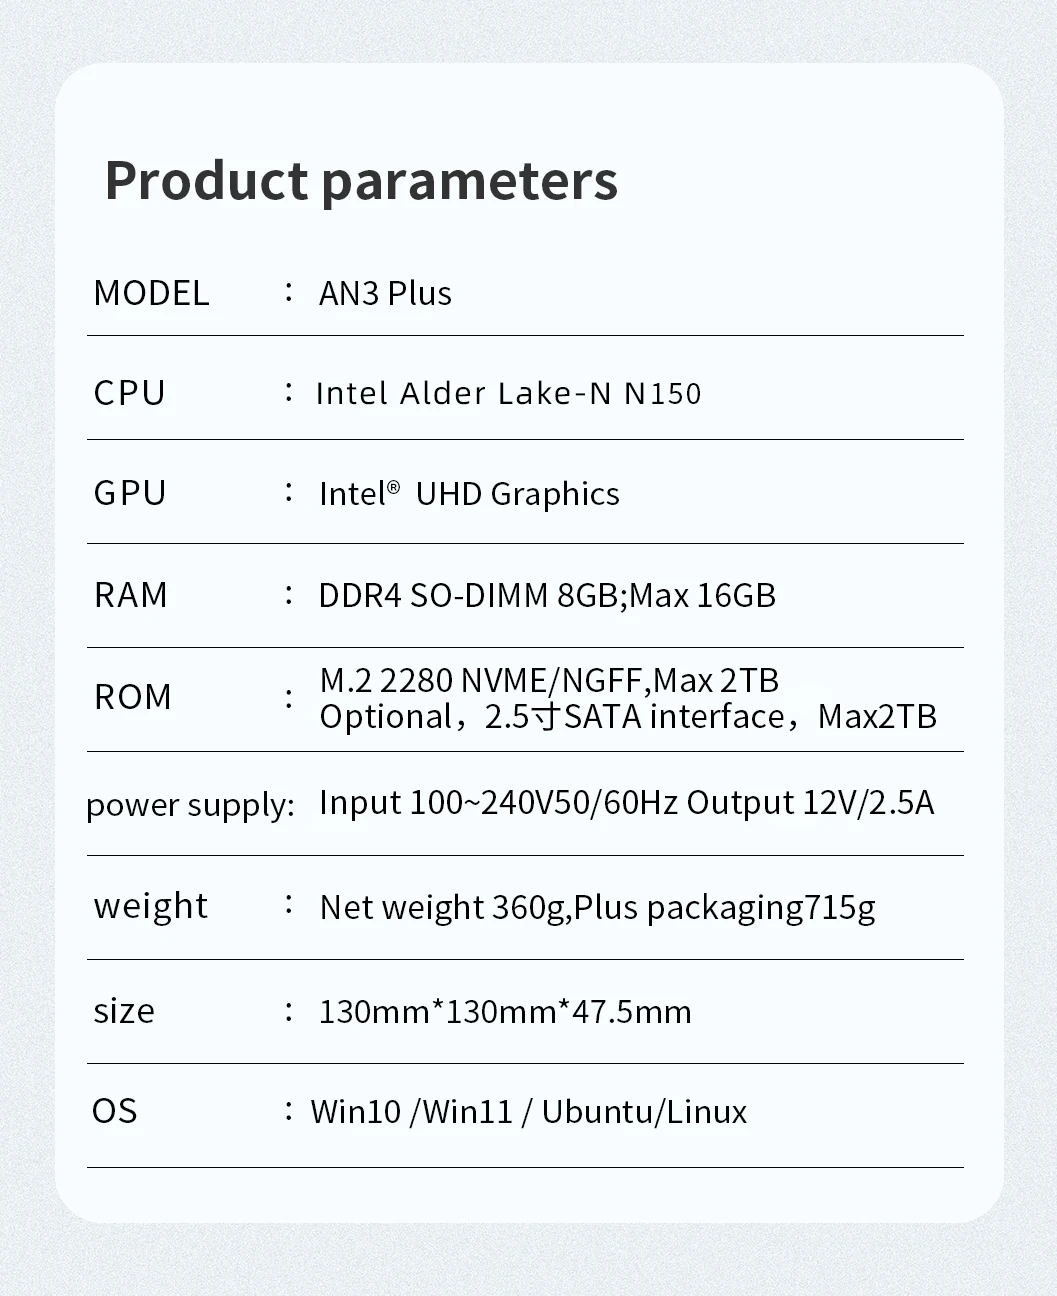Select the MODEL label
This screenshot has height=1296, width=1057.
[x=151, y=294]
